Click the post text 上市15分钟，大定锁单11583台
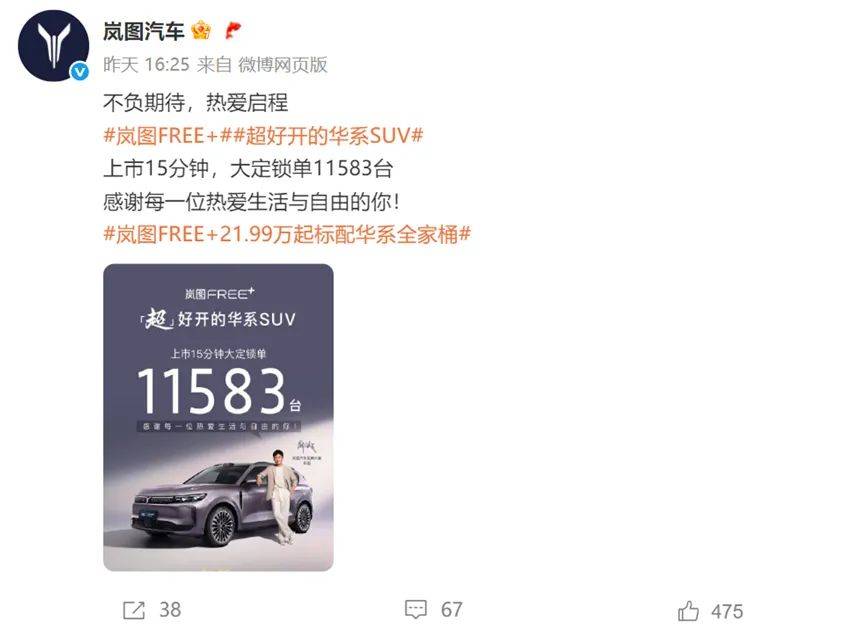This screenshot has height=633, width=845. (x=248, y=169)
